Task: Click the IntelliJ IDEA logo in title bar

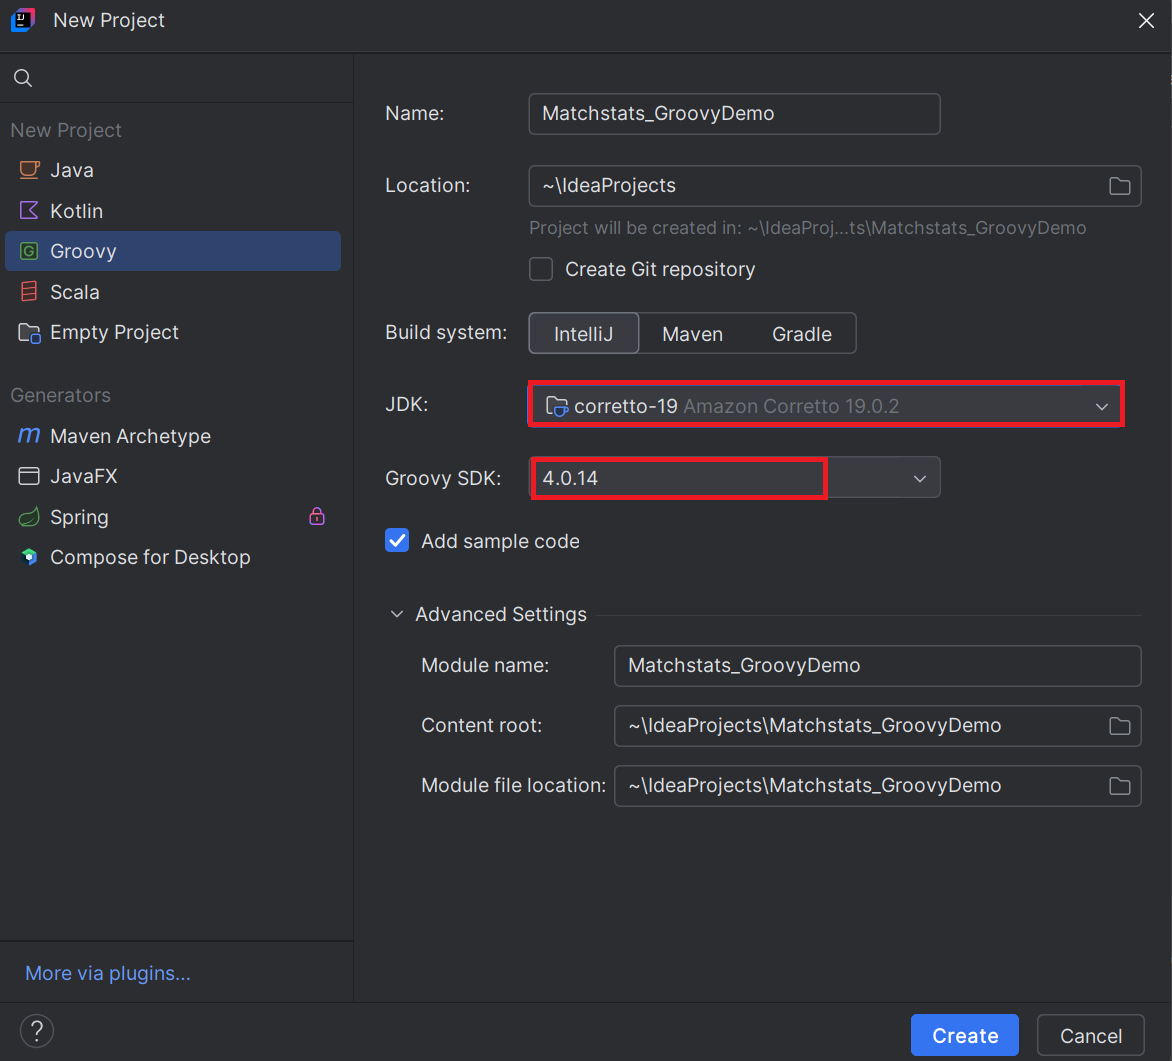Action: 23,20
